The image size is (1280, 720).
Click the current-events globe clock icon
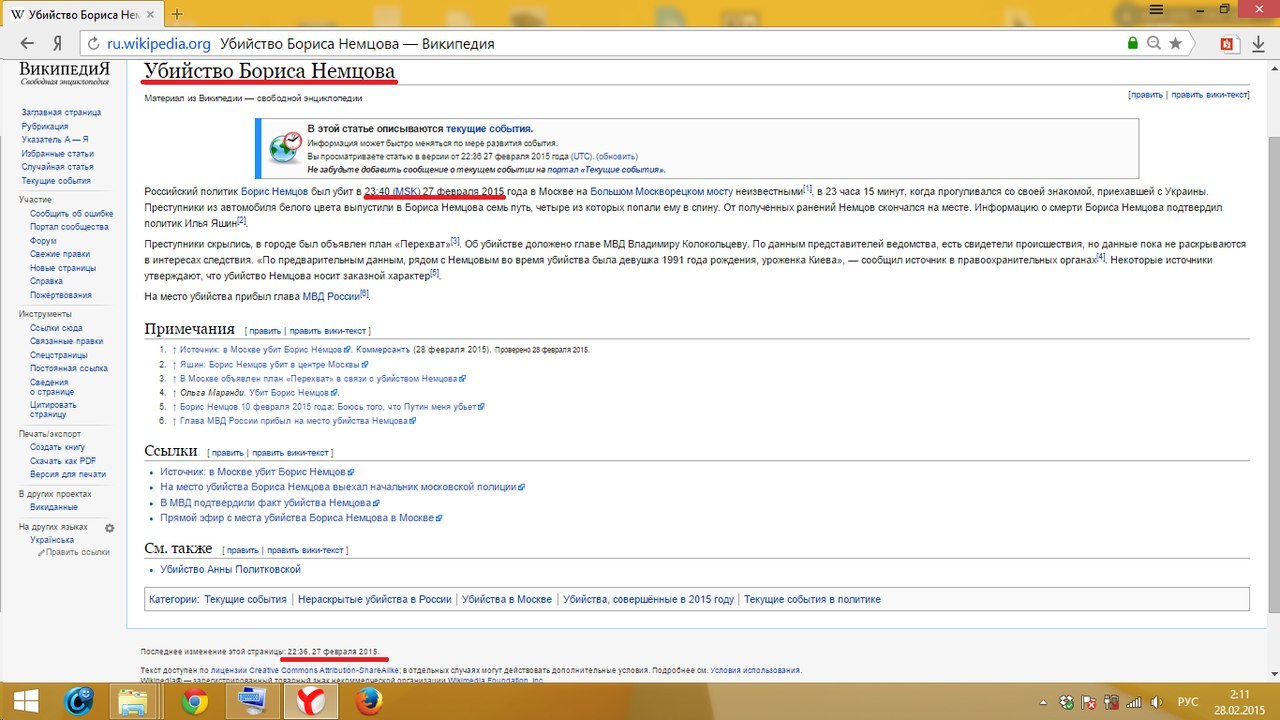click(285, 148)
